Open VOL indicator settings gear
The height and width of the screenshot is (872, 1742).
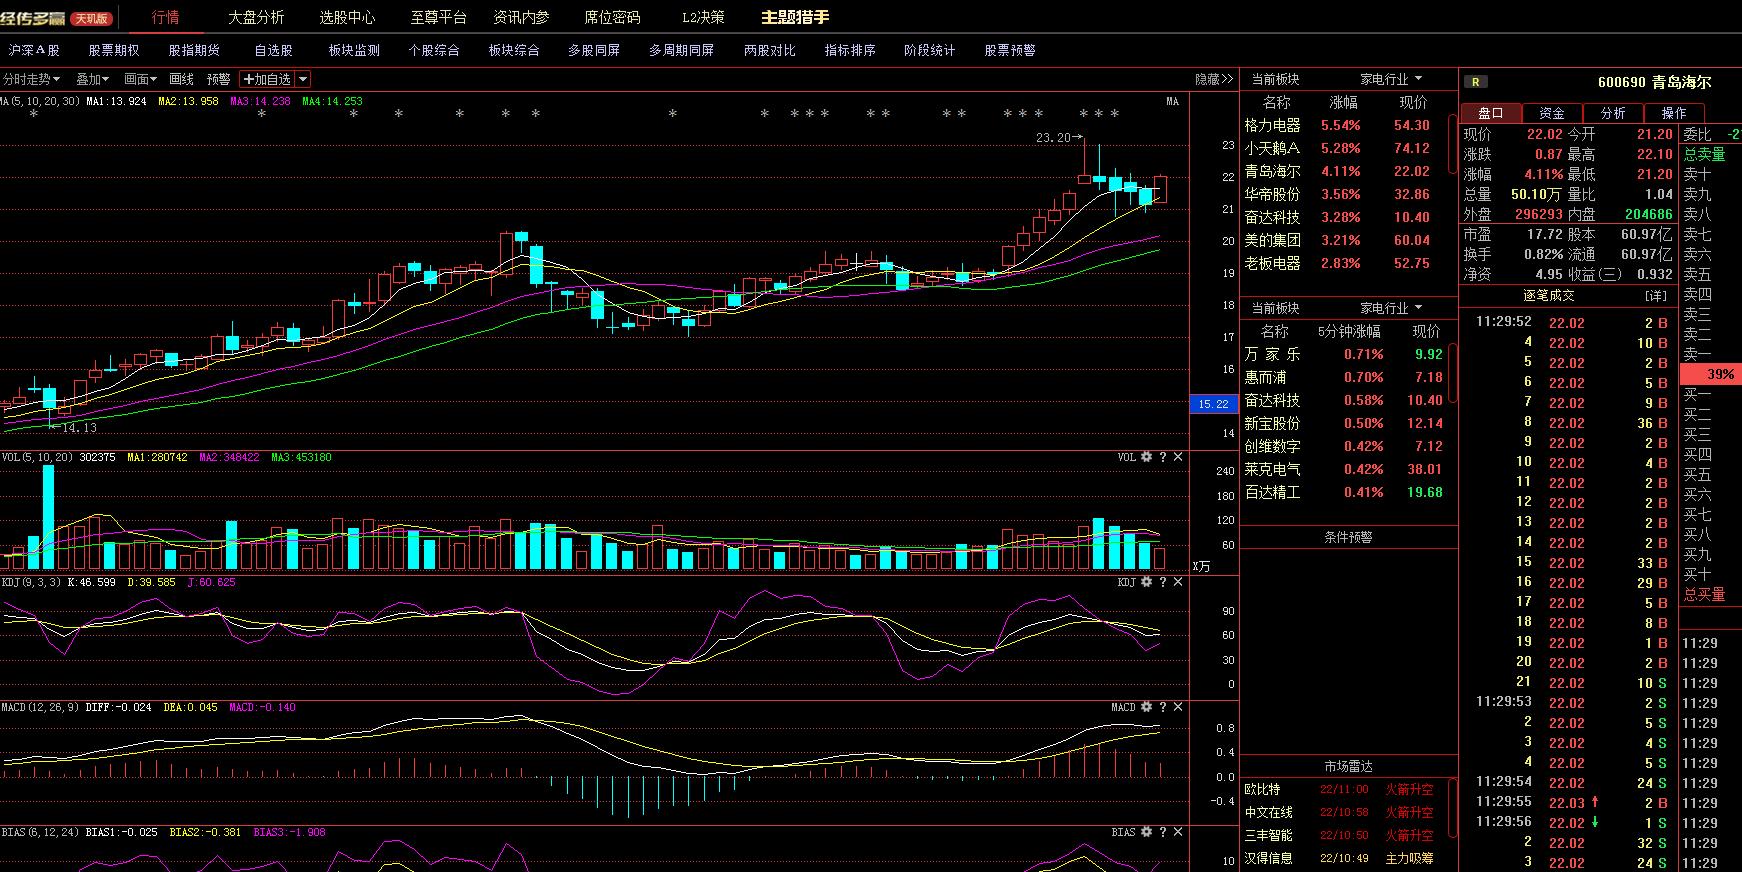[1146, 457]
